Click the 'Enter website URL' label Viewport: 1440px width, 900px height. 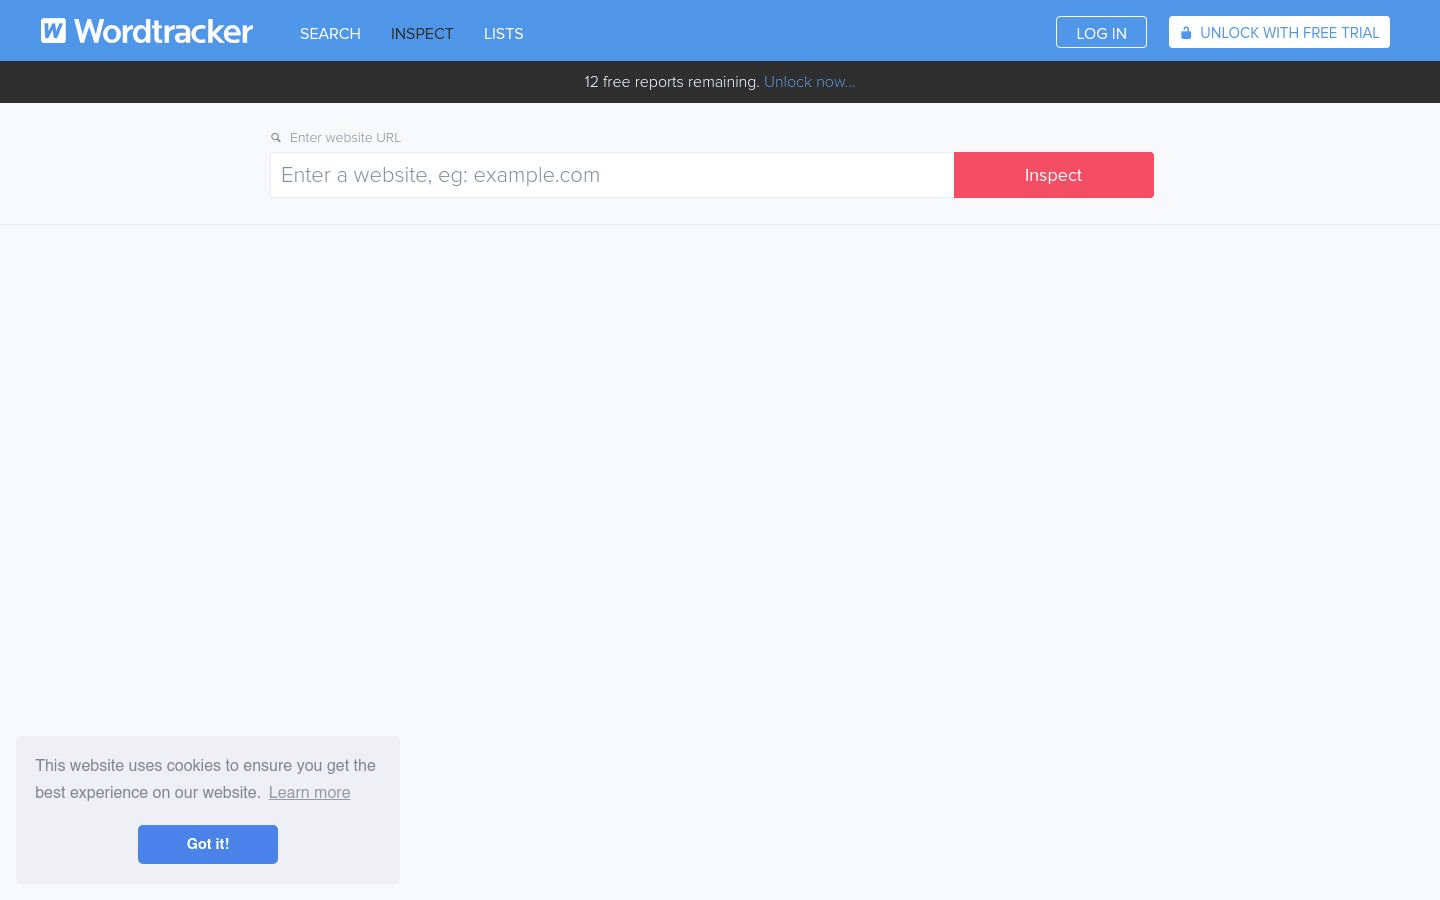point(345,138)
